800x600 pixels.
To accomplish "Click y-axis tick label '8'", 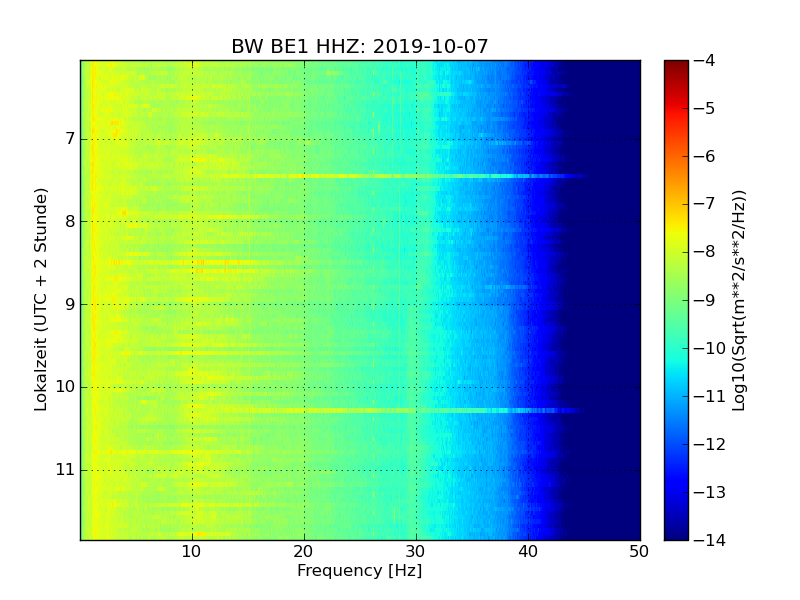I will 70,221.
